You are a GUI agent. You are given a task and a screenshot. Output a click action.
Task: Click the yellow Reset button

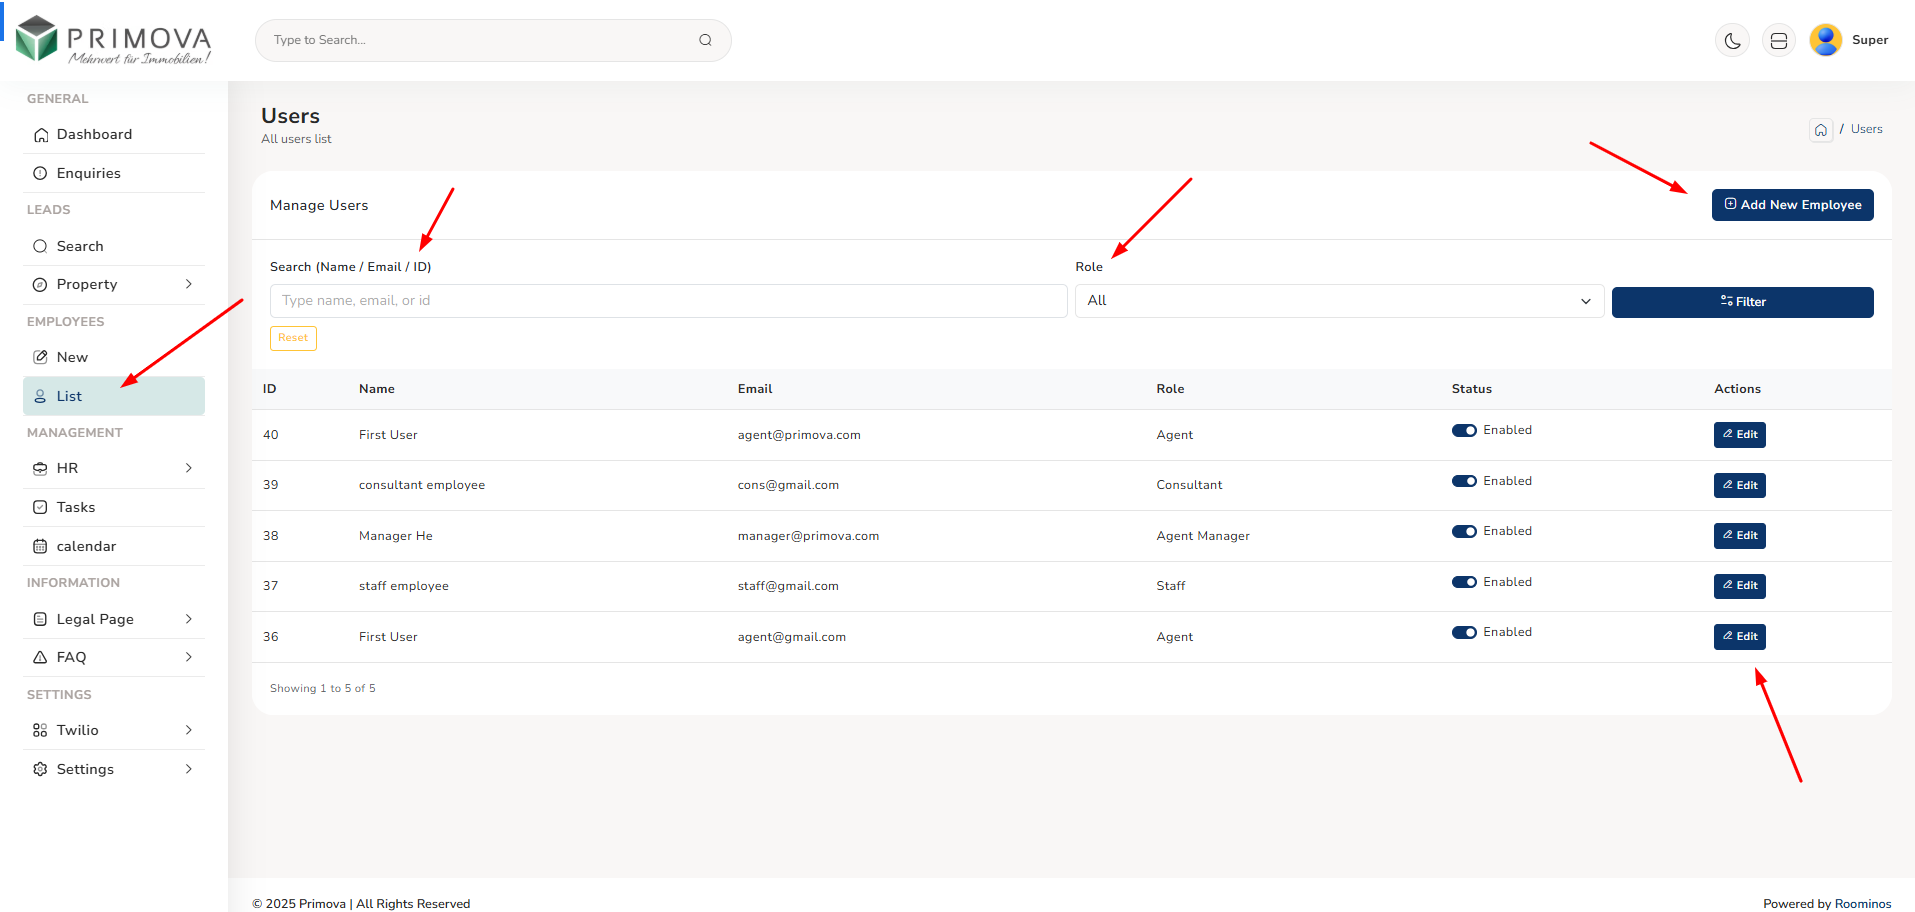[x=293, y=338]
